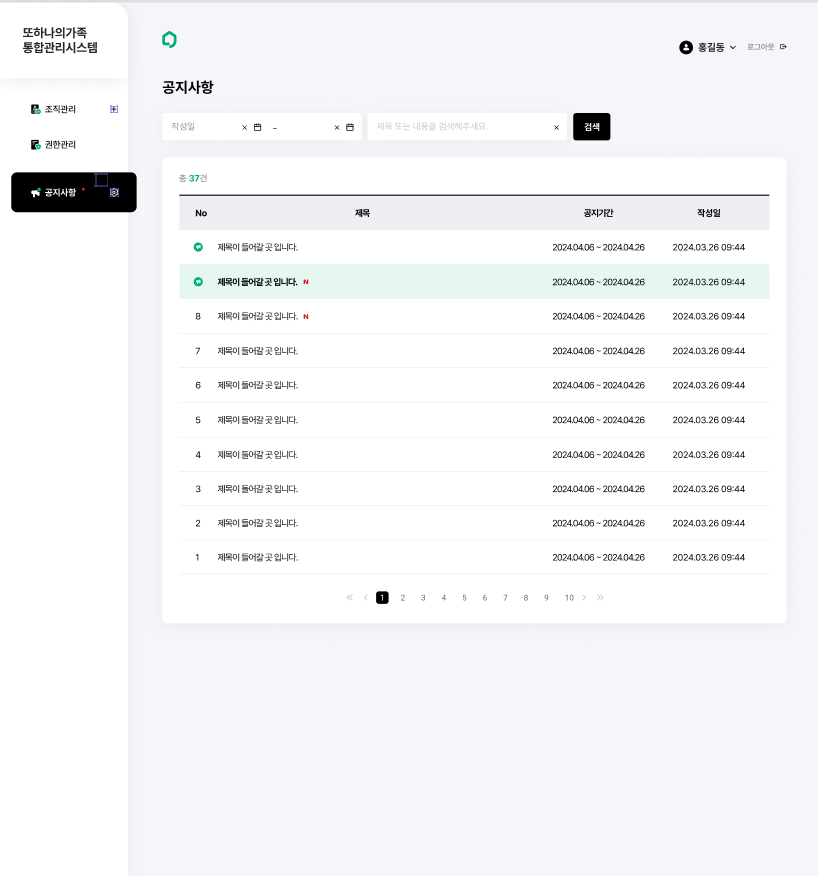Click the 권한관리 shield icon
Screen dimensions: 818x876
(x=36, y=145)
